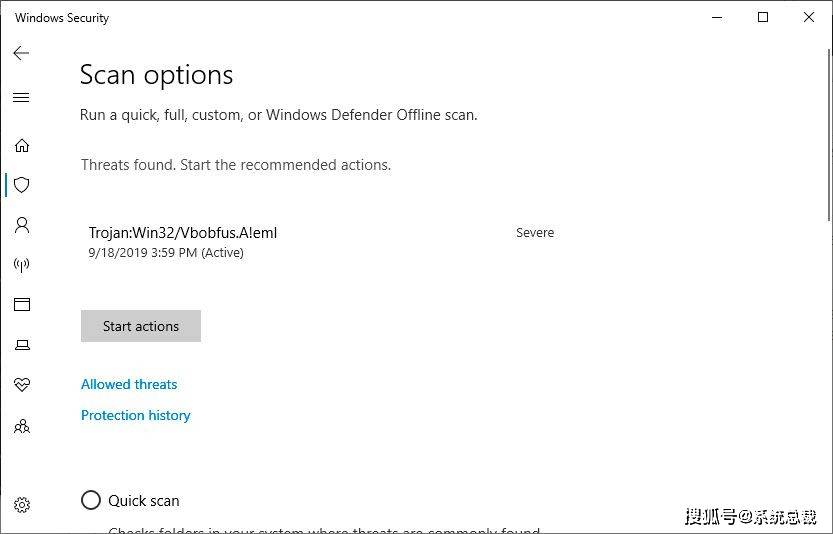Open Account protection person icon
833x534 pixels.
22,225
